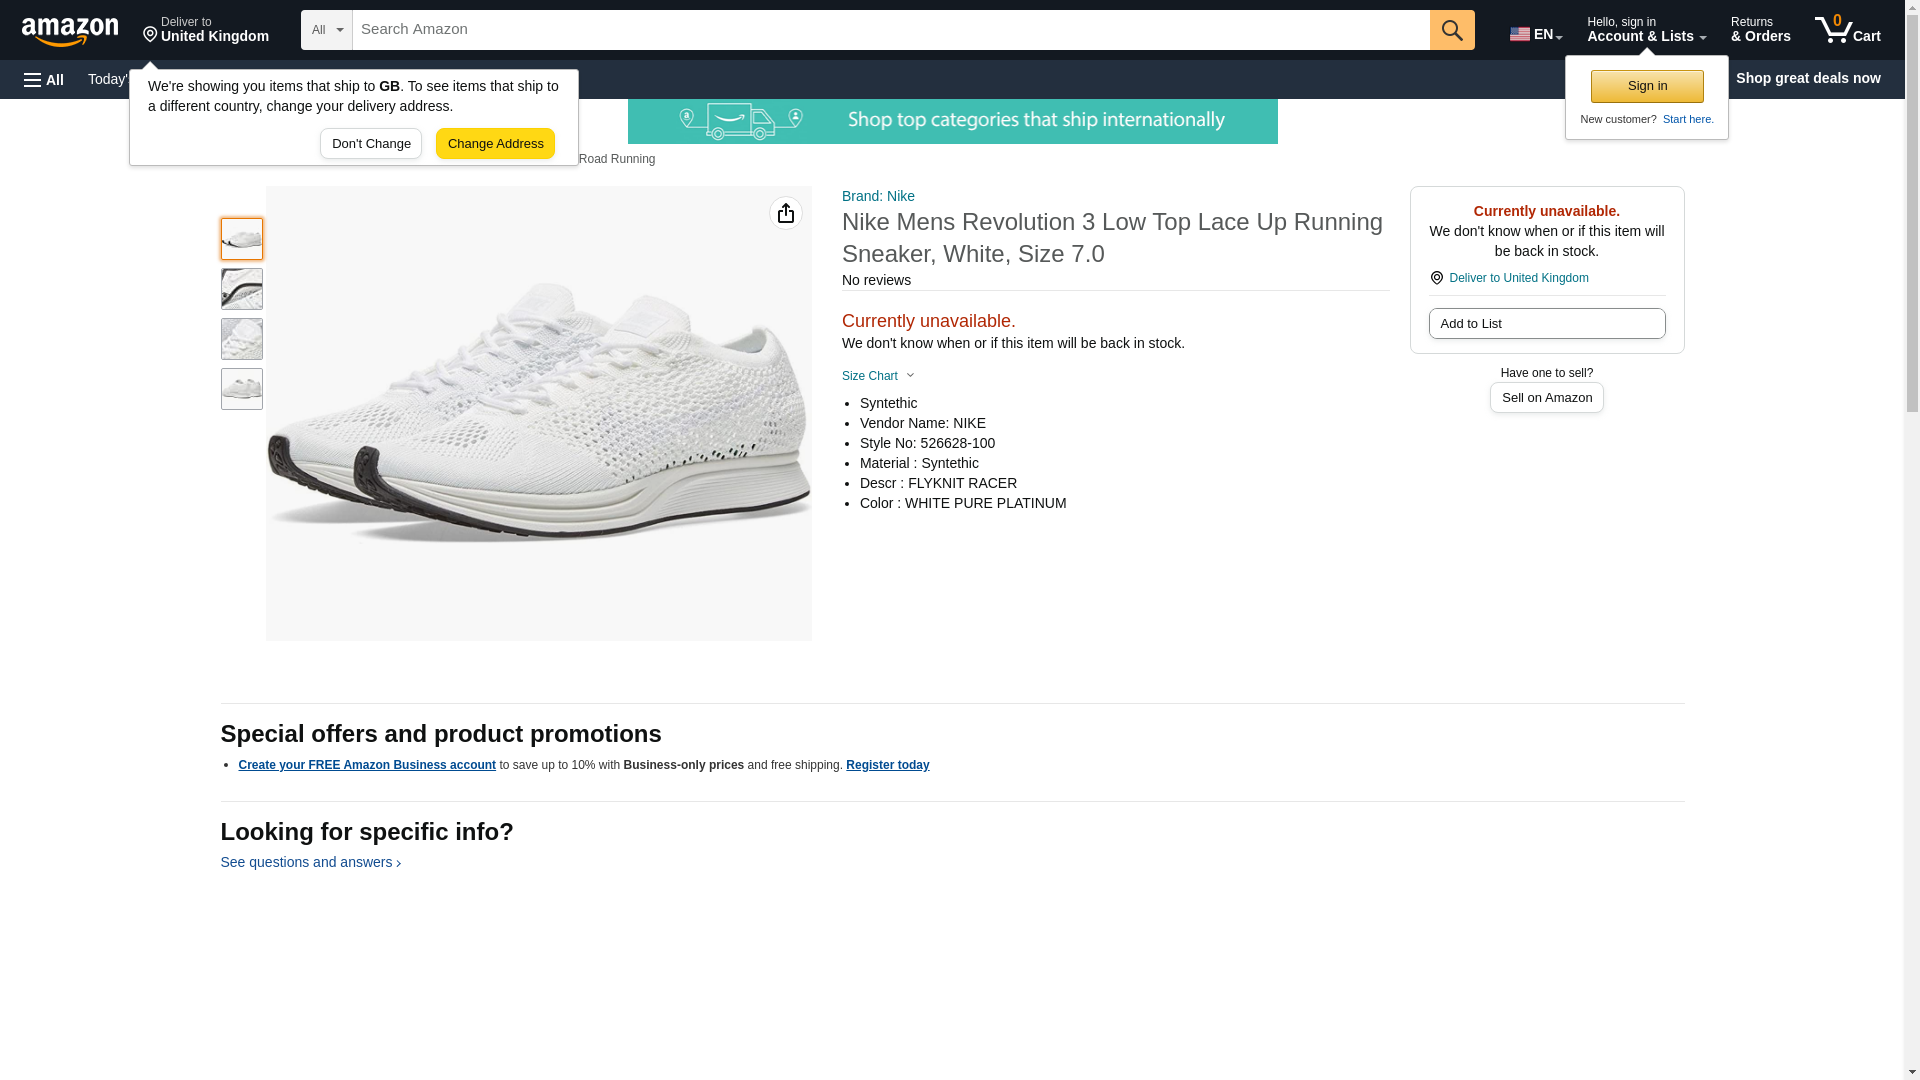The height and width of the screenshot is (1080, 1920).
Task: Open the Account & Lists dropdown
Action: pos(1646,30)
